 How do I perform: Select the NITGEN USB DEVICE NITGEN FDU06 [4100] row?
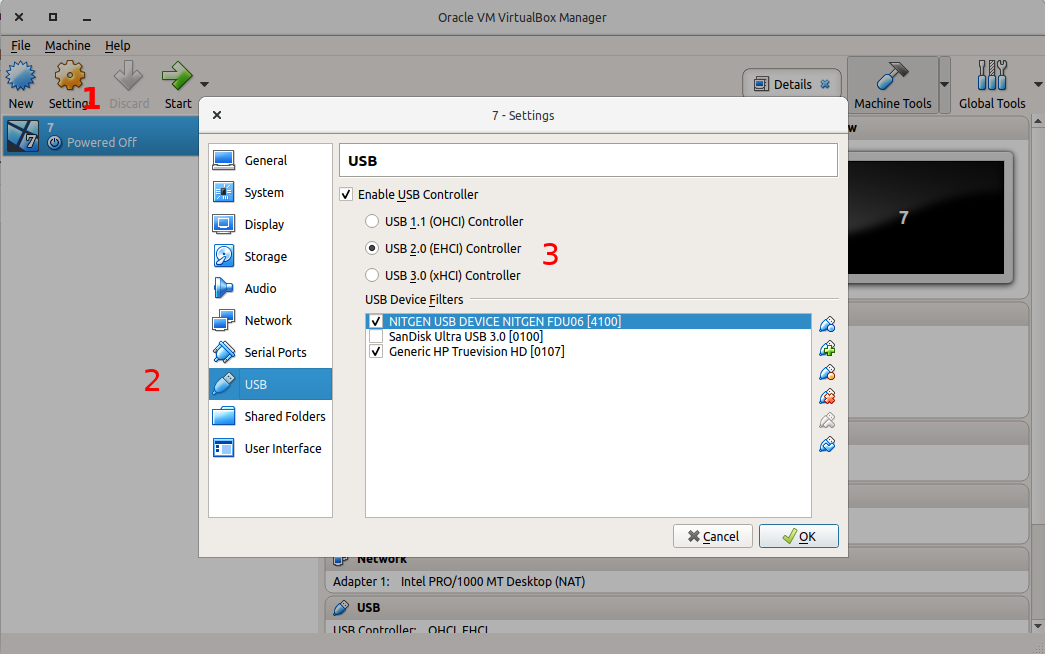pos(588,321)
